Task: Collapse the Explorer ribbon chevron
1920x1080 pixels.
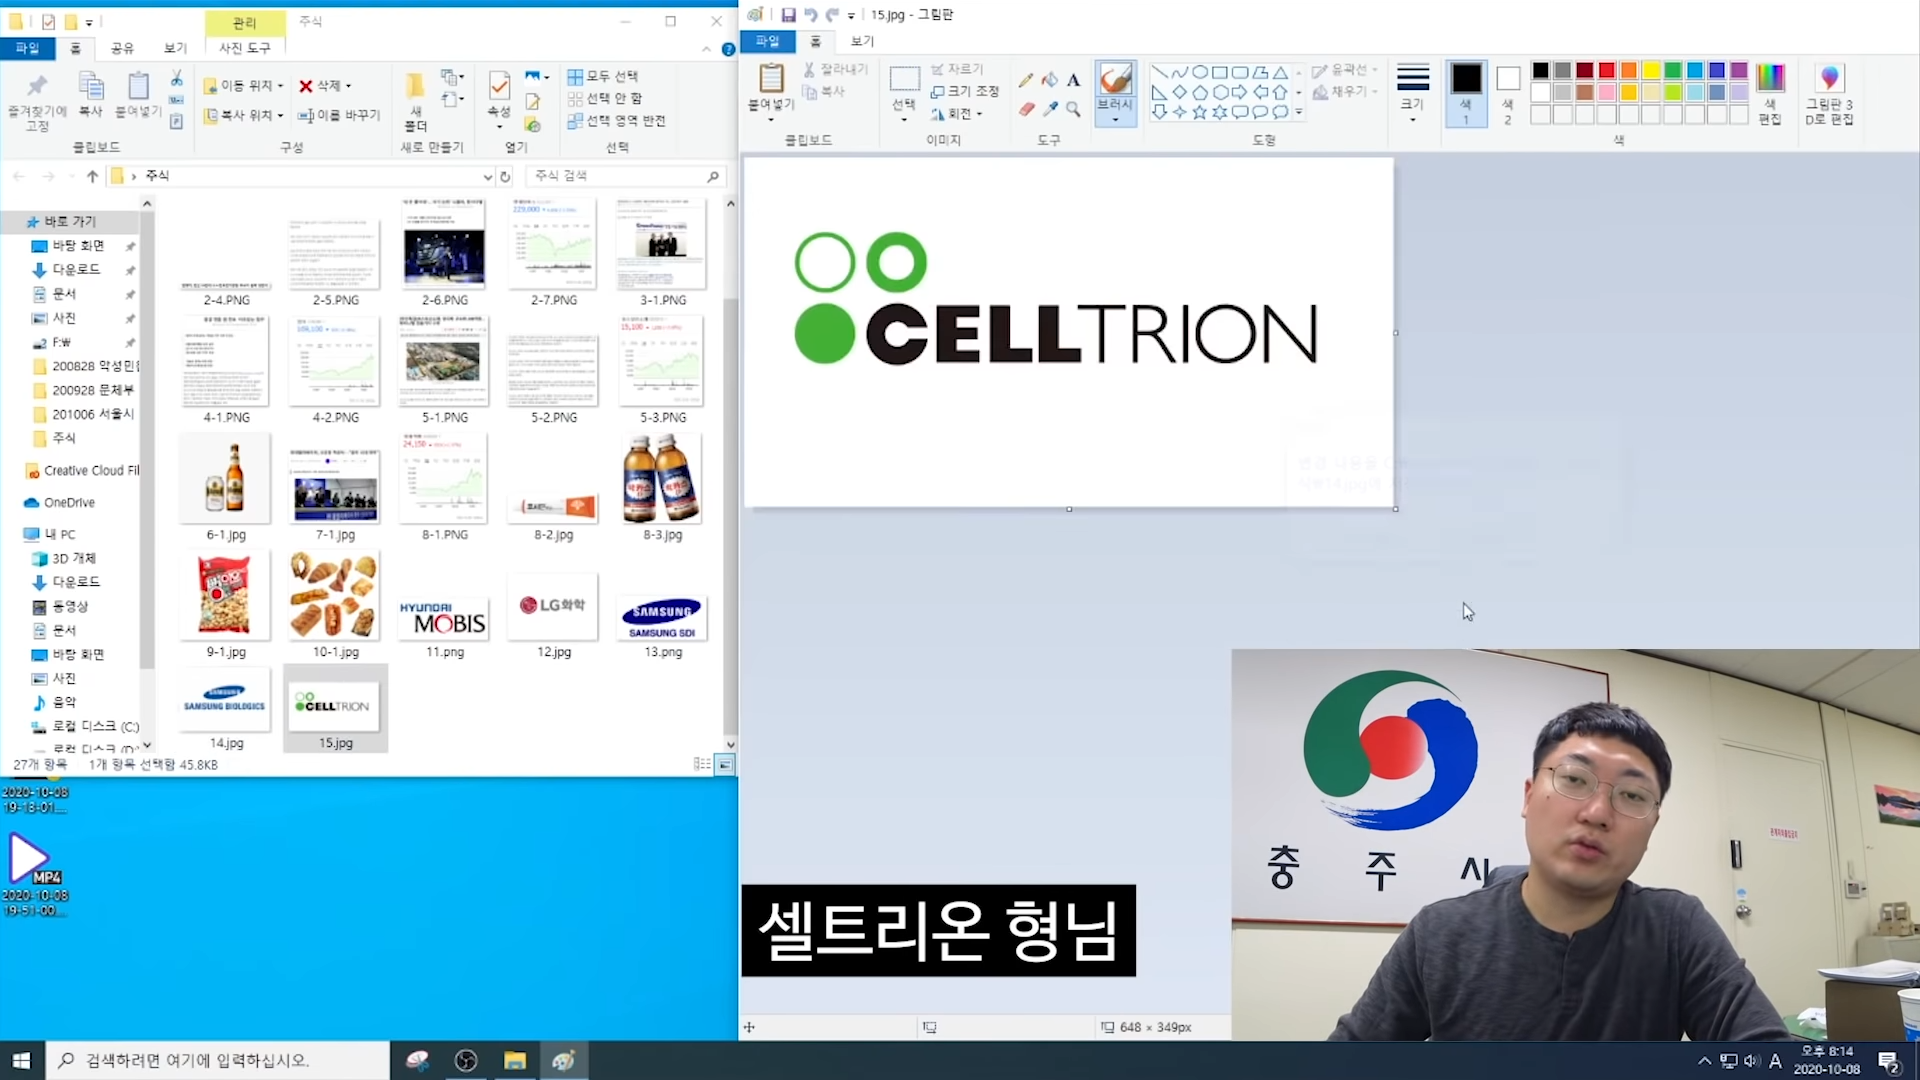Action: coord(706,49)
